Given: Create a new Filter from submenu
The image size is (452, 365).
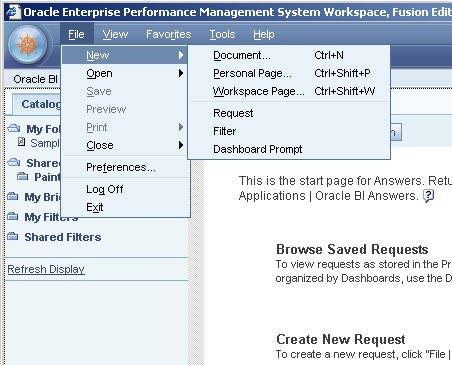Looking at the screenshot, I should pyautogui.click(x=289, y=131).
